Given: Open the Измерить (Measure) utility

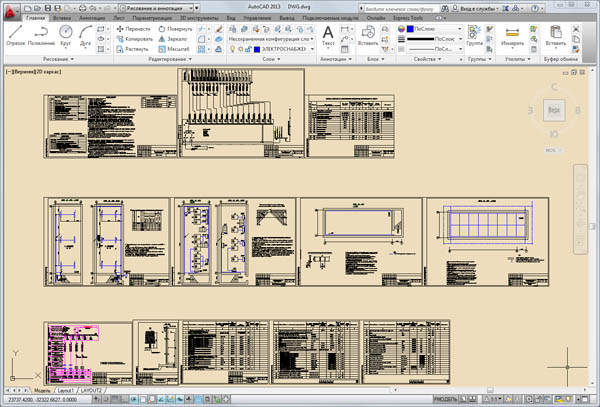Looking at the screenshot, I should [513, 35].
